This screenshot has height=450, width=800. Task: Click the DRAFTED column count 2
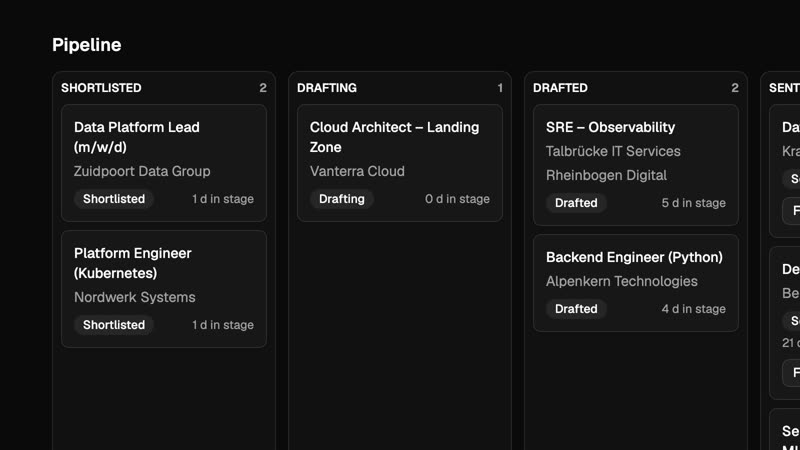pos(735,88)
